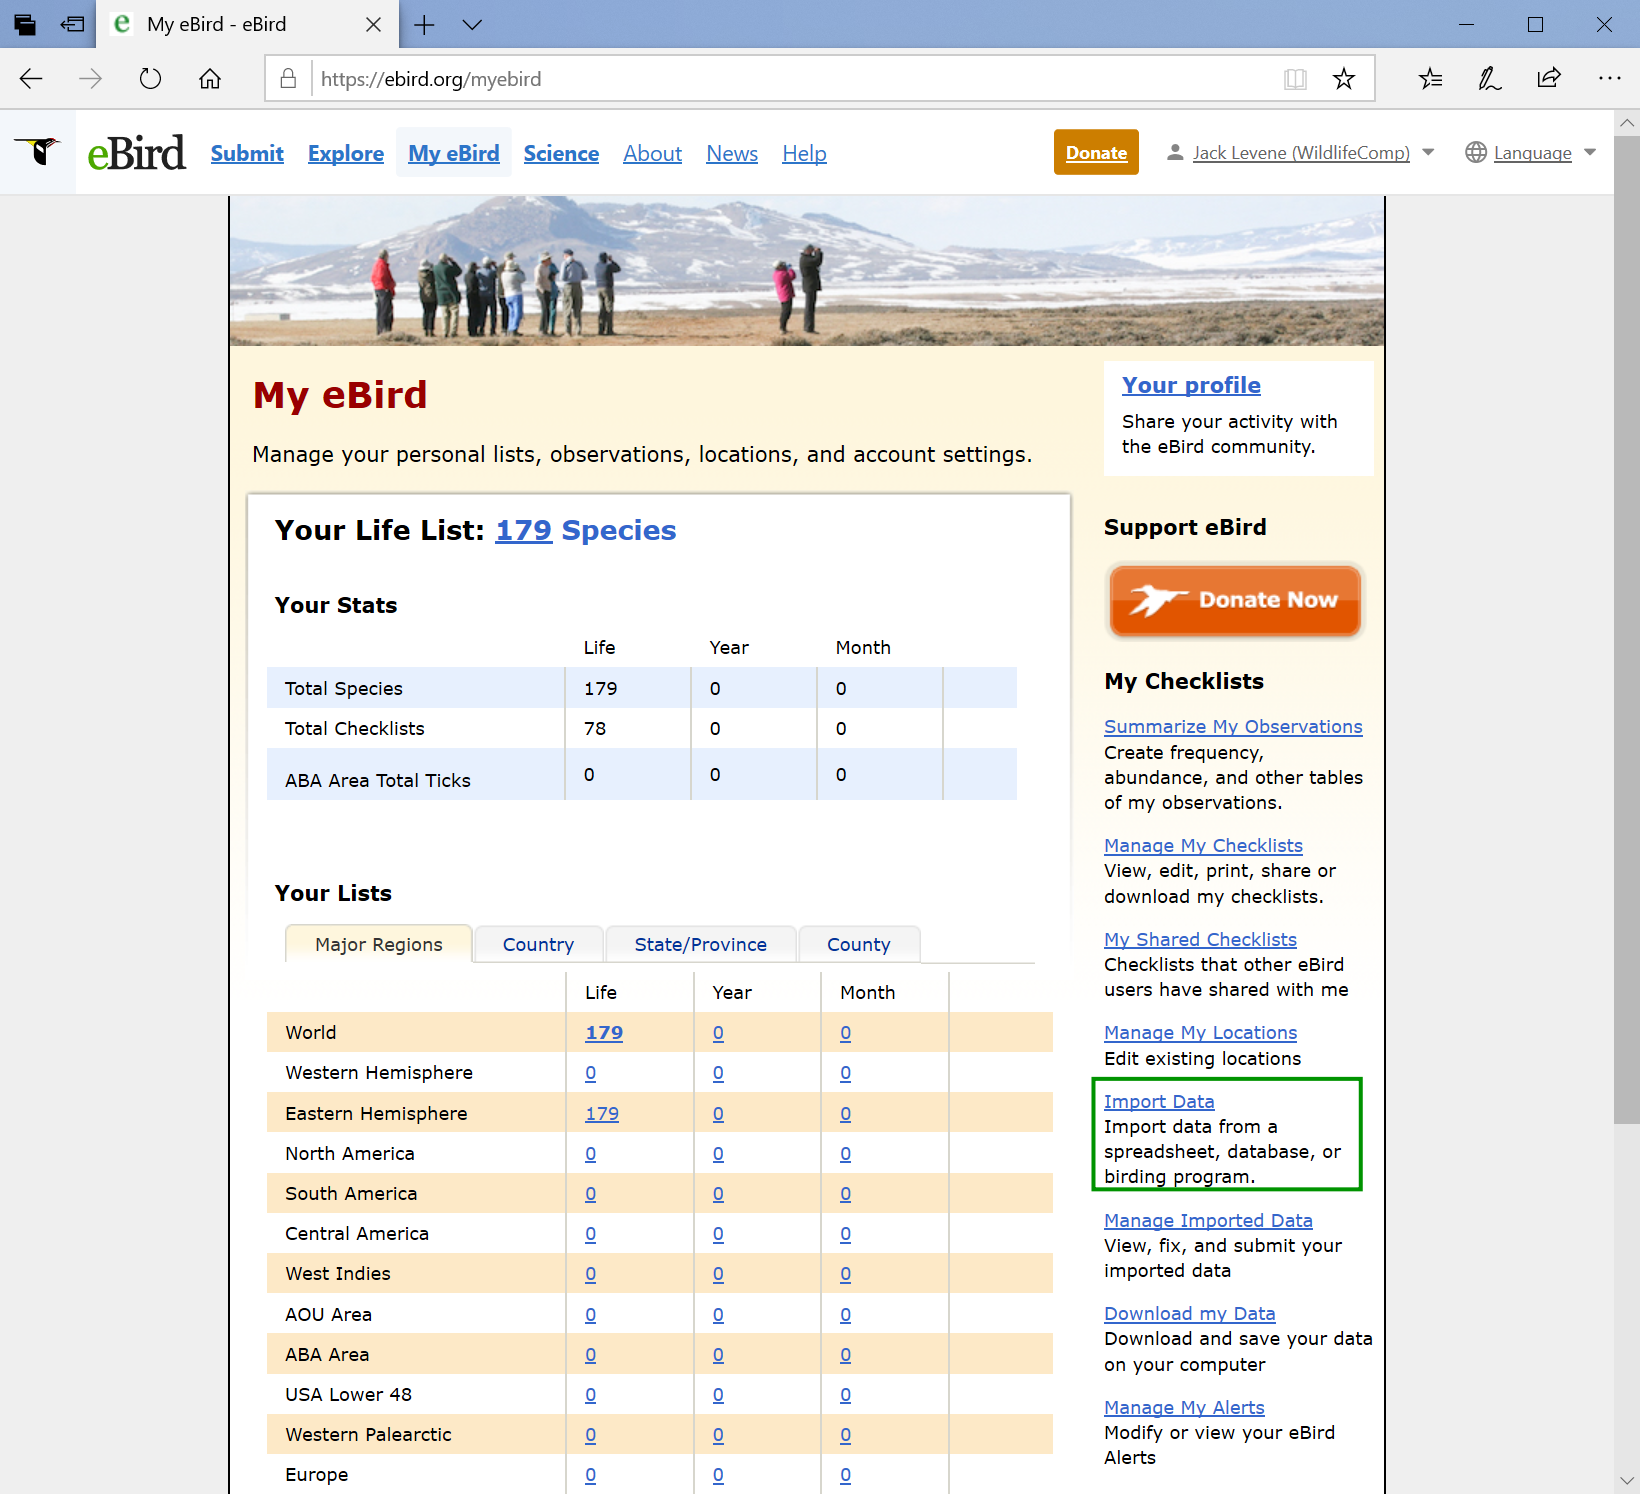Open the Science menu item

(561, 153)
